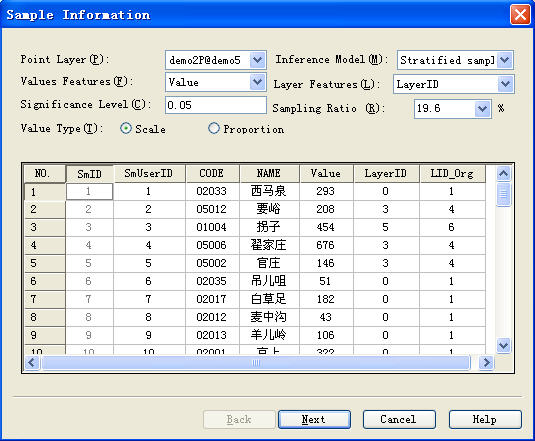Click name cell 吊儿咀
535x441 pixels.
click(269, 281)
